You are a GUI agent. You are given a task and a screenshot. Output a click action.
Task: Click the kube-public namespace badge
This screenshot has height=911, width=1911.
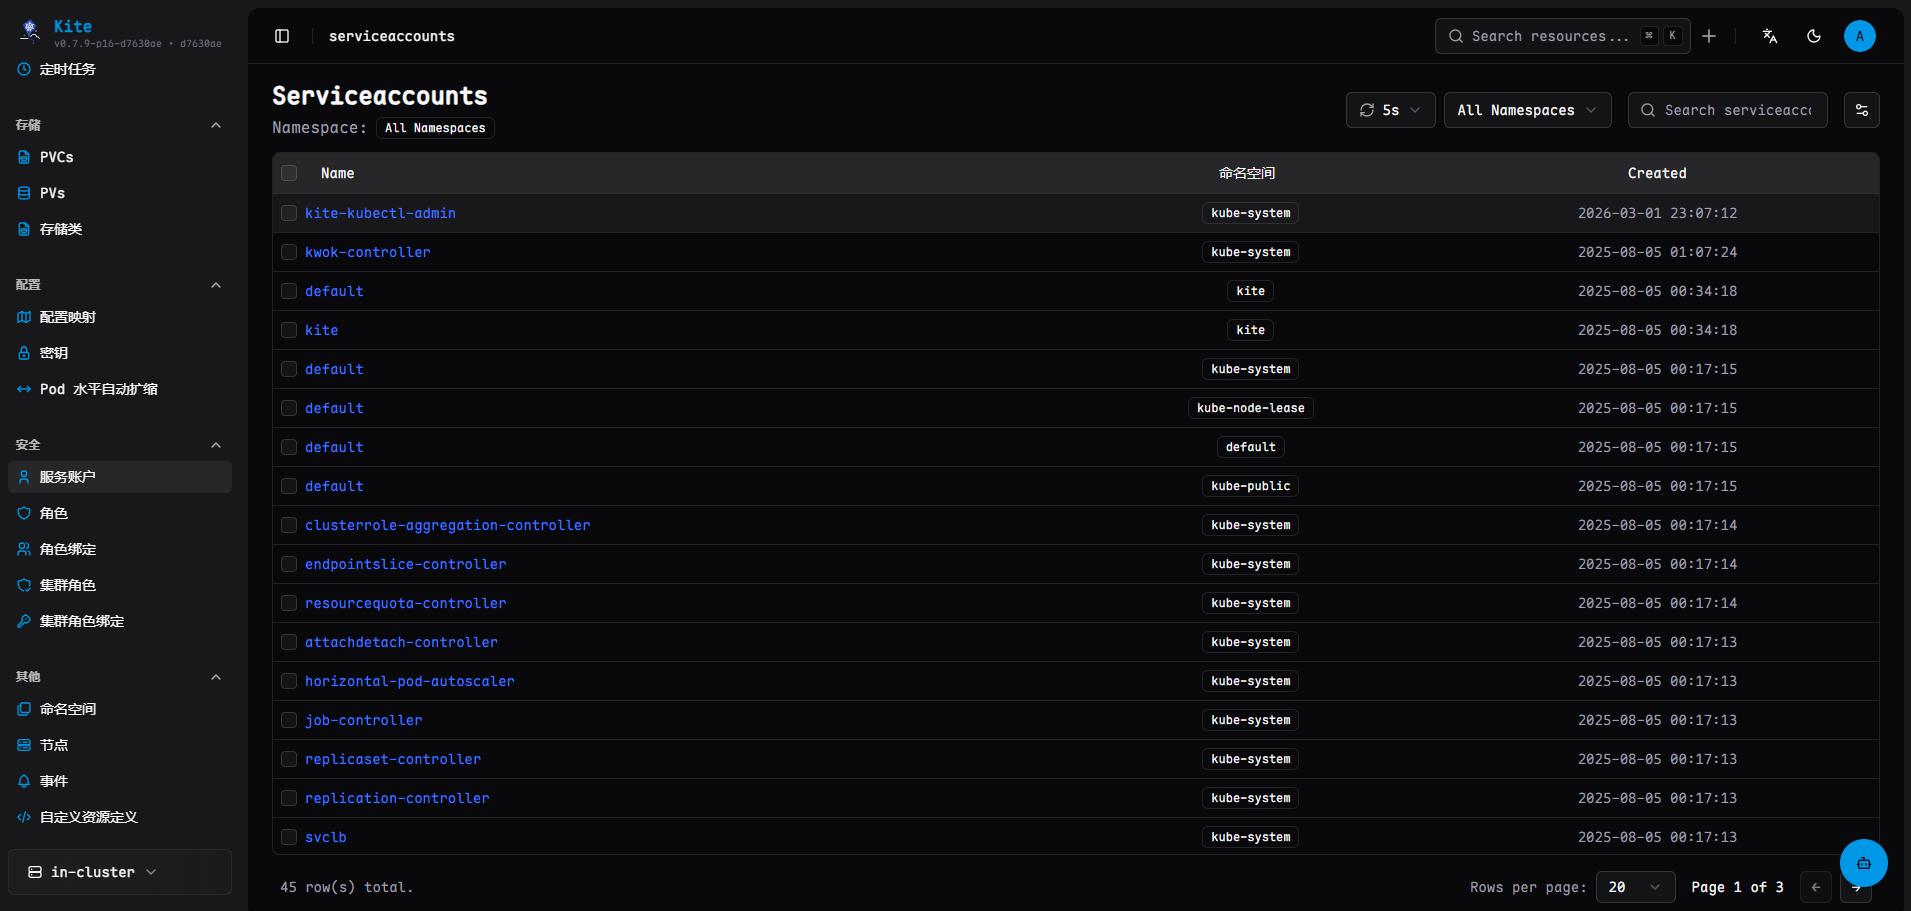point(1250,486)
